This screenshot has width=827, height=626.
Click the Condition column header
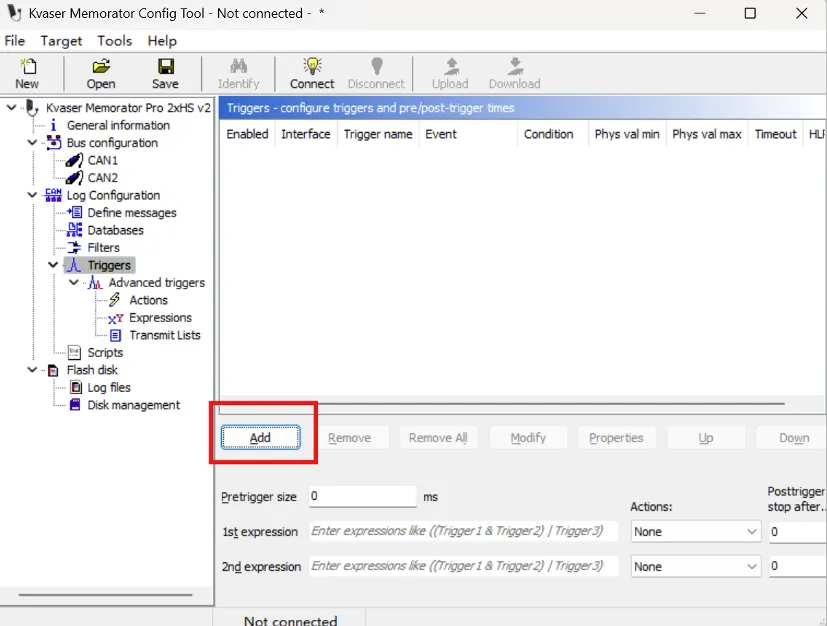[553, 134]
